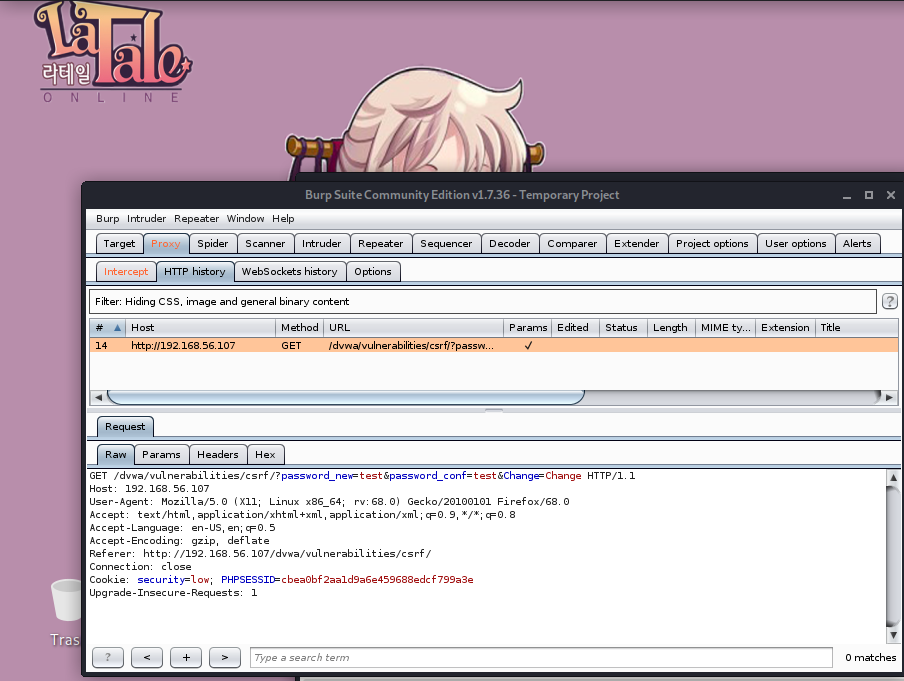Click the search help question mark button
The image size is (904, 681).
pos(108,657)
